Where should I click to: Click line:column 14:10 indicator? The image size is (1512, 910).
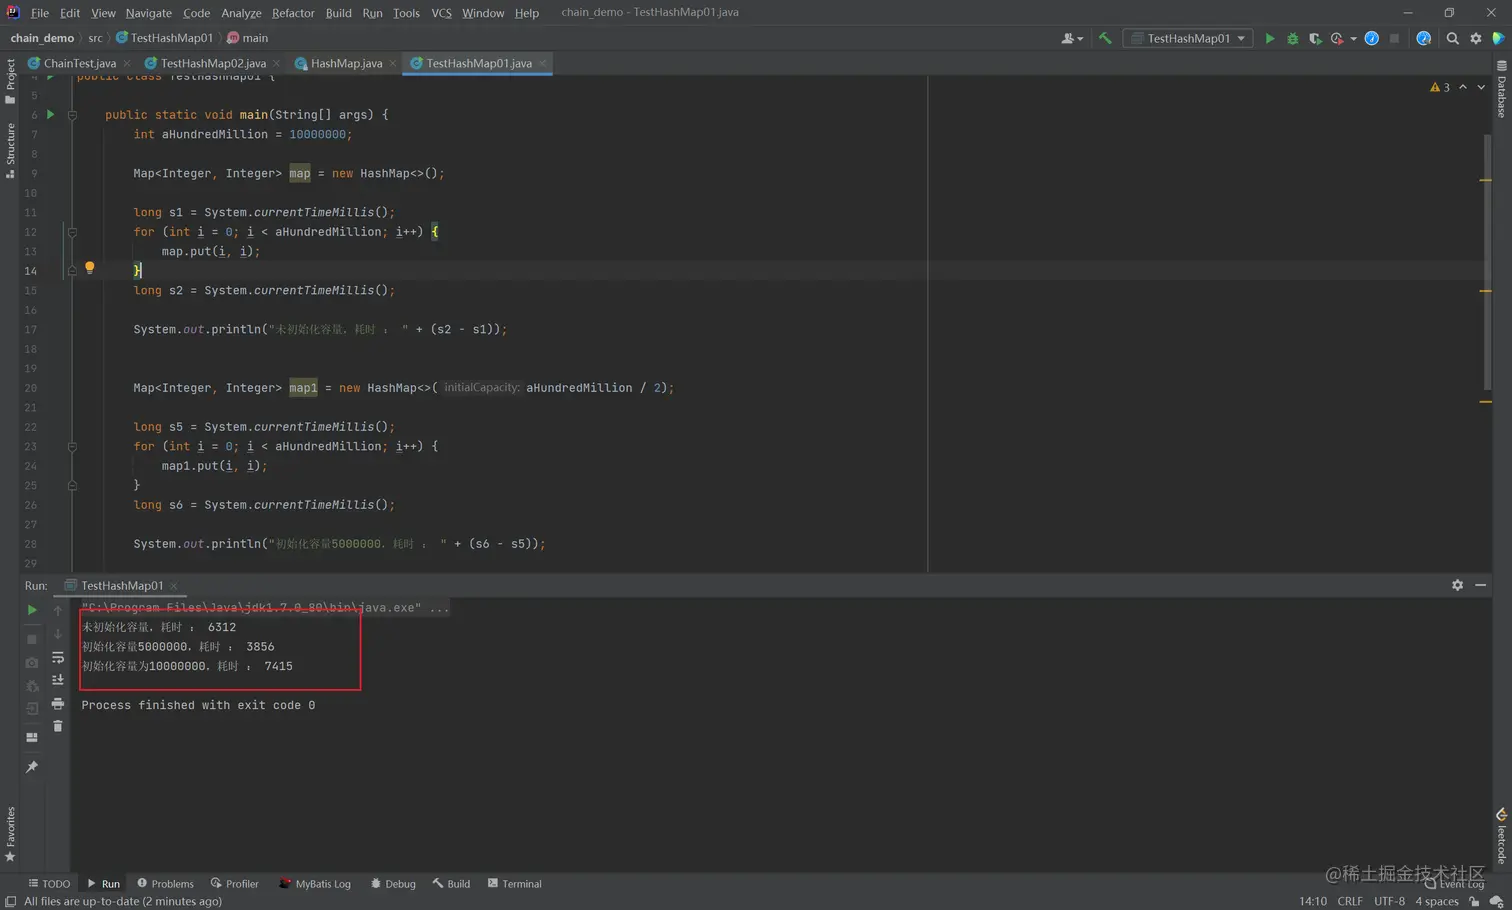tap(1312, 901)
